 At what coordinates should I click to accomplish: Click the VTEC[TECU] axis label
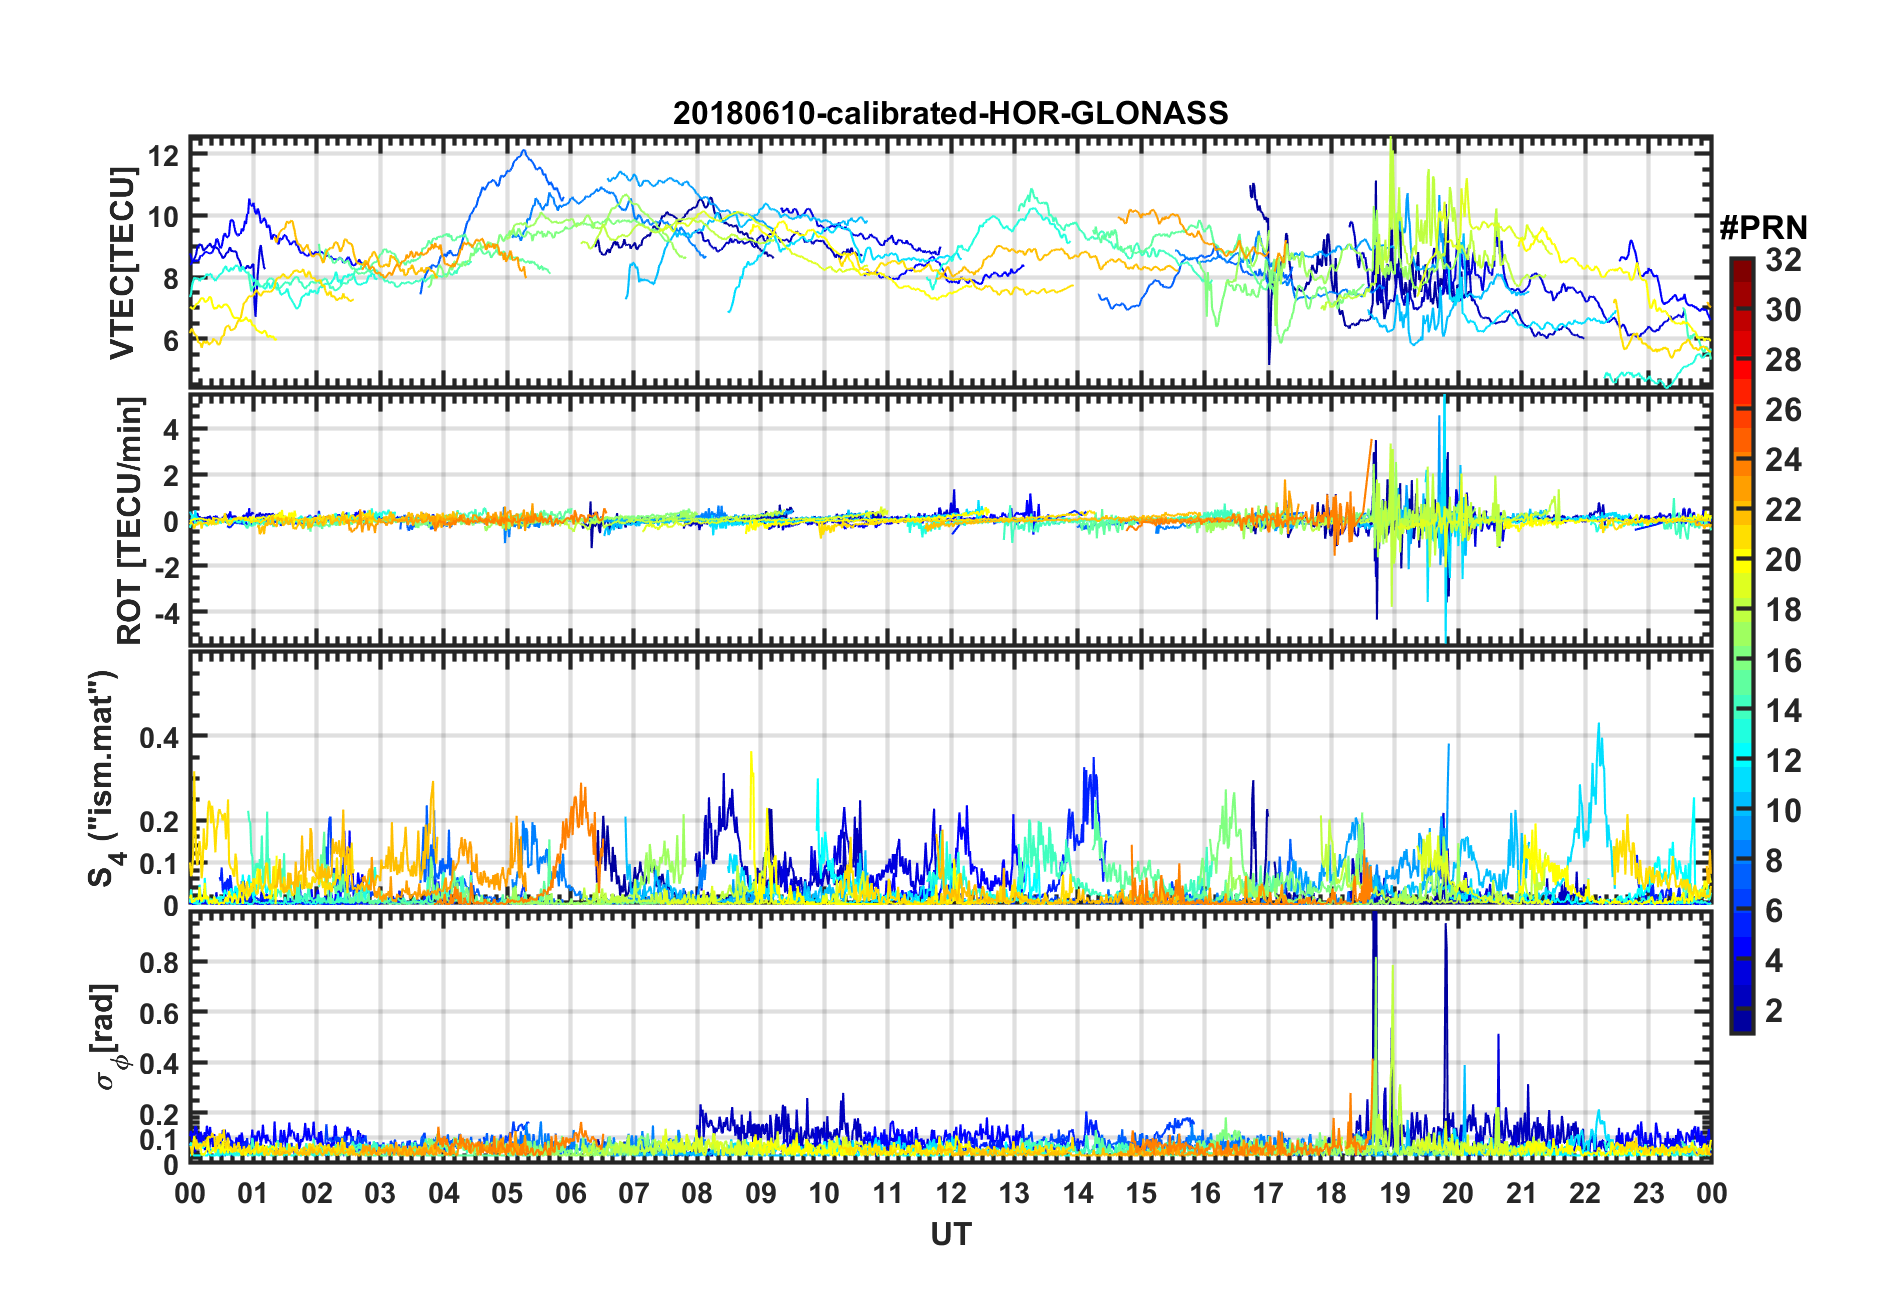click(122, 264)
